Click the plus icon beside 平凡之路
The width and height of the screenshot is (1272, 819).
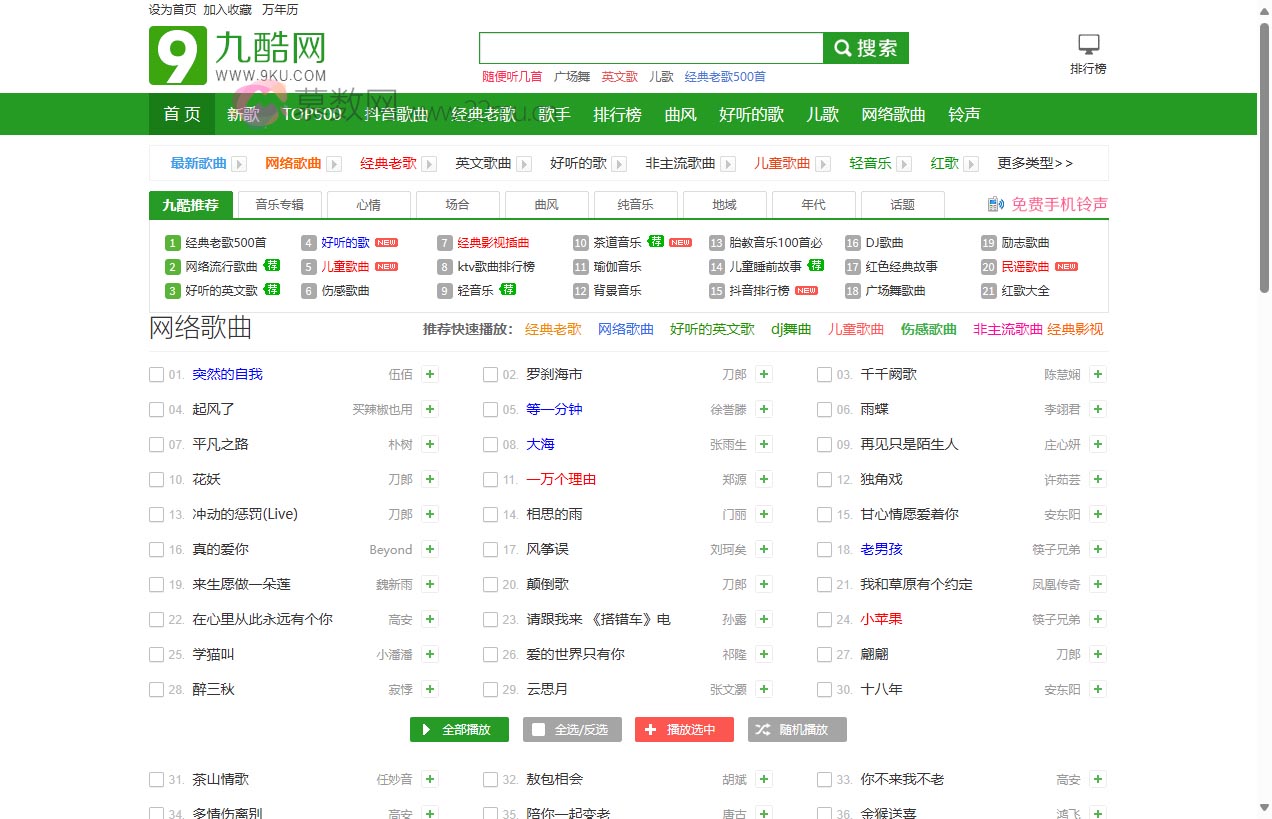(x=429, y=444)
